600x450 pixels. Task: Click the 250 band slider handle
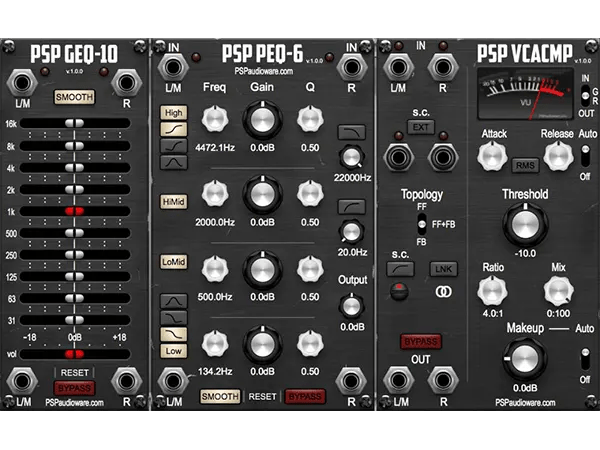click(x=74, y=254)
